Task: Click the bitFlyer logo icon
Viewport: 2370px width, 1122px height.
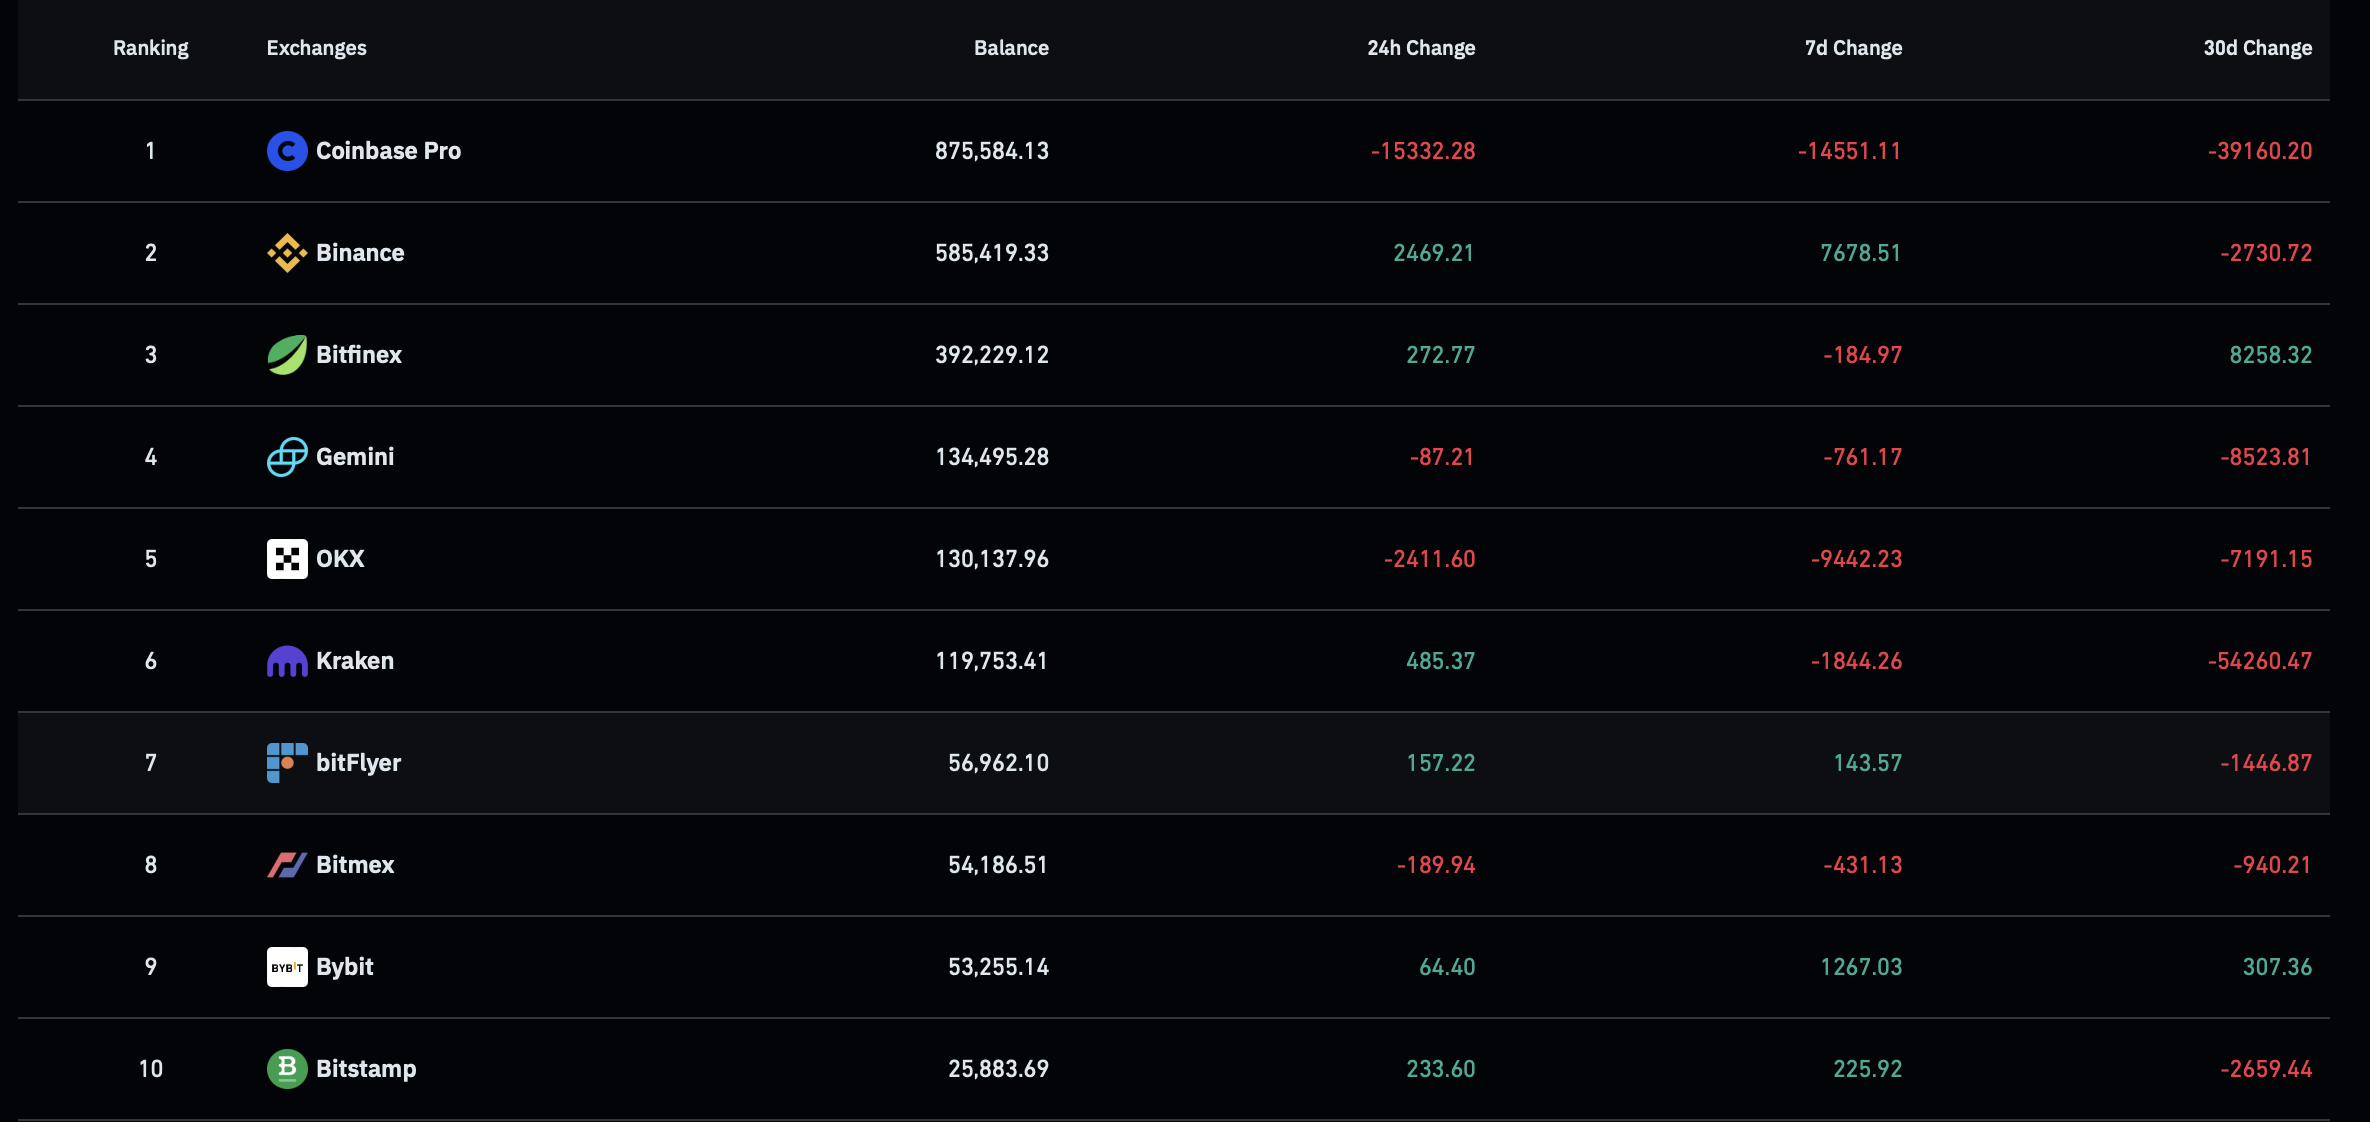Action: tap(287, 763)
